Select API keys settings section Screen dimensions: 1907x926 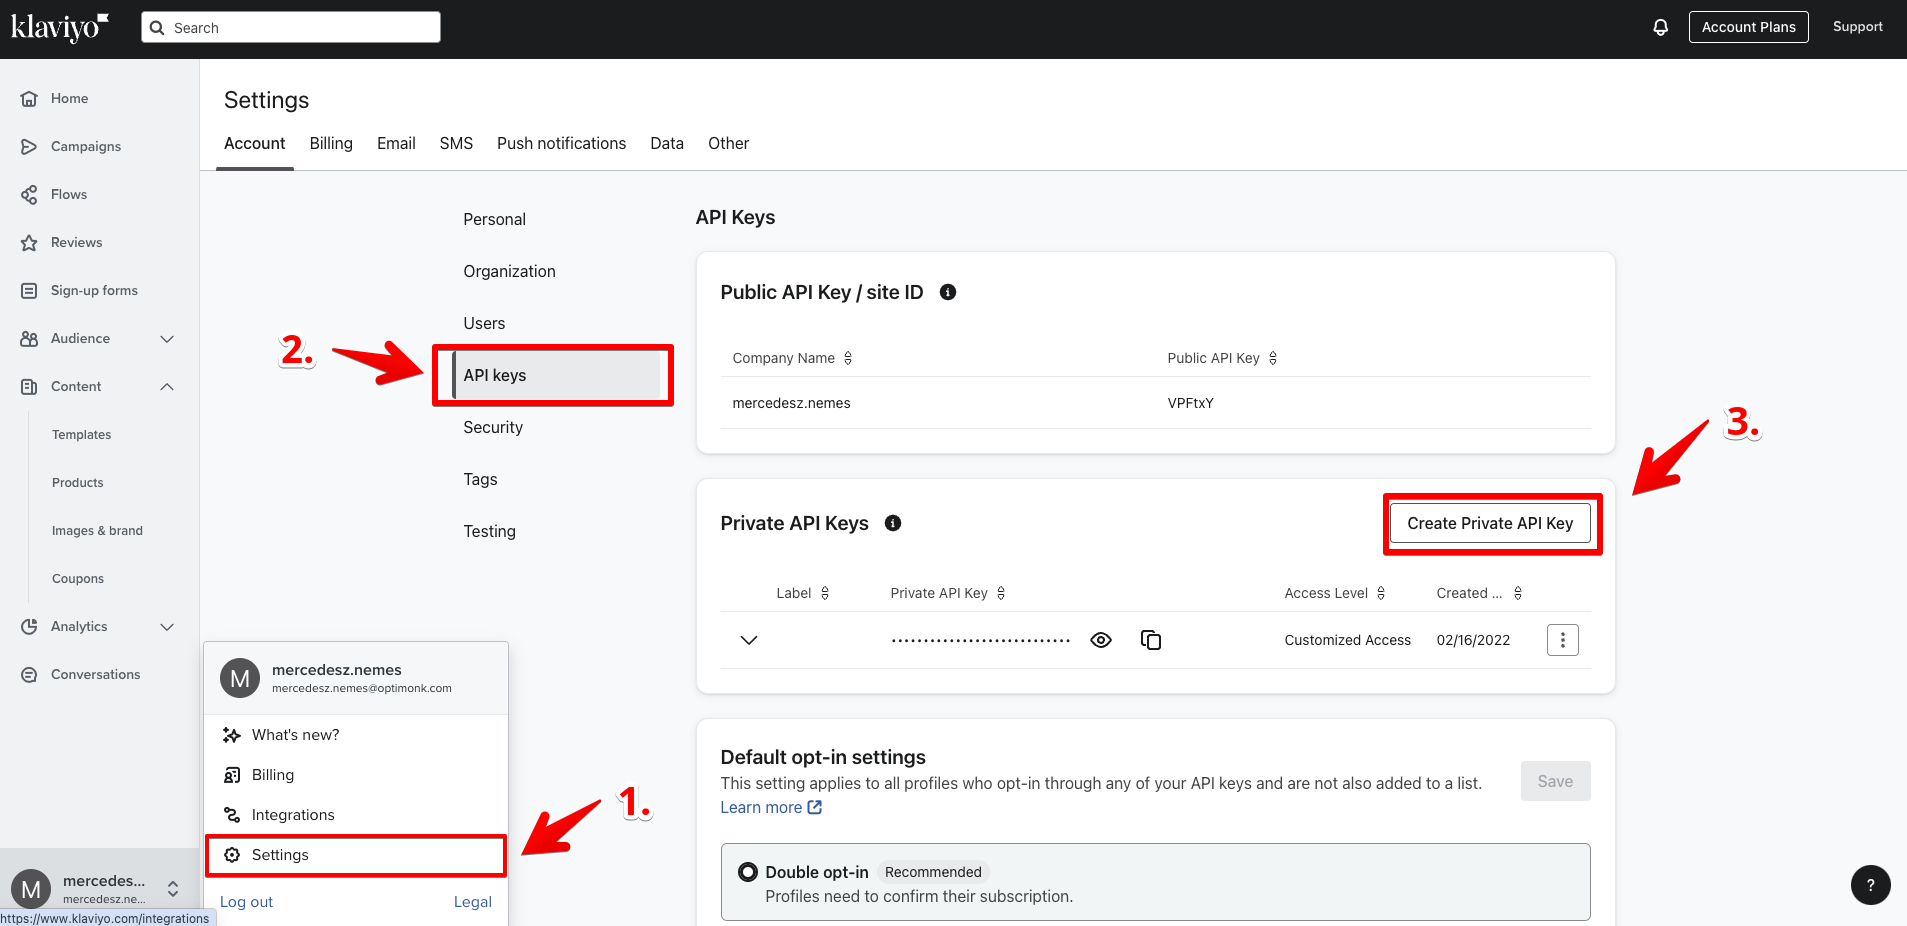click(x=557, y=375)
